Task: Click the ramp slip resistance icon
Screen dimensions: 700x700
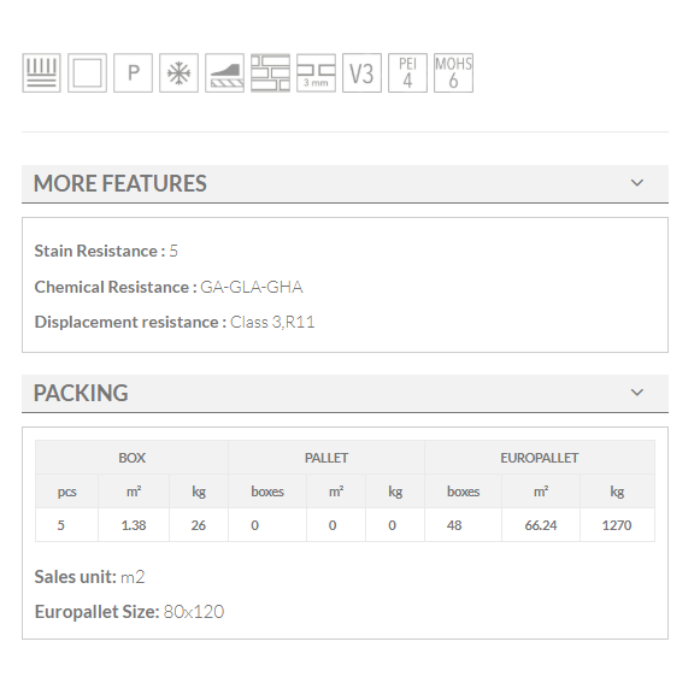Action: (x=224, y=75)
